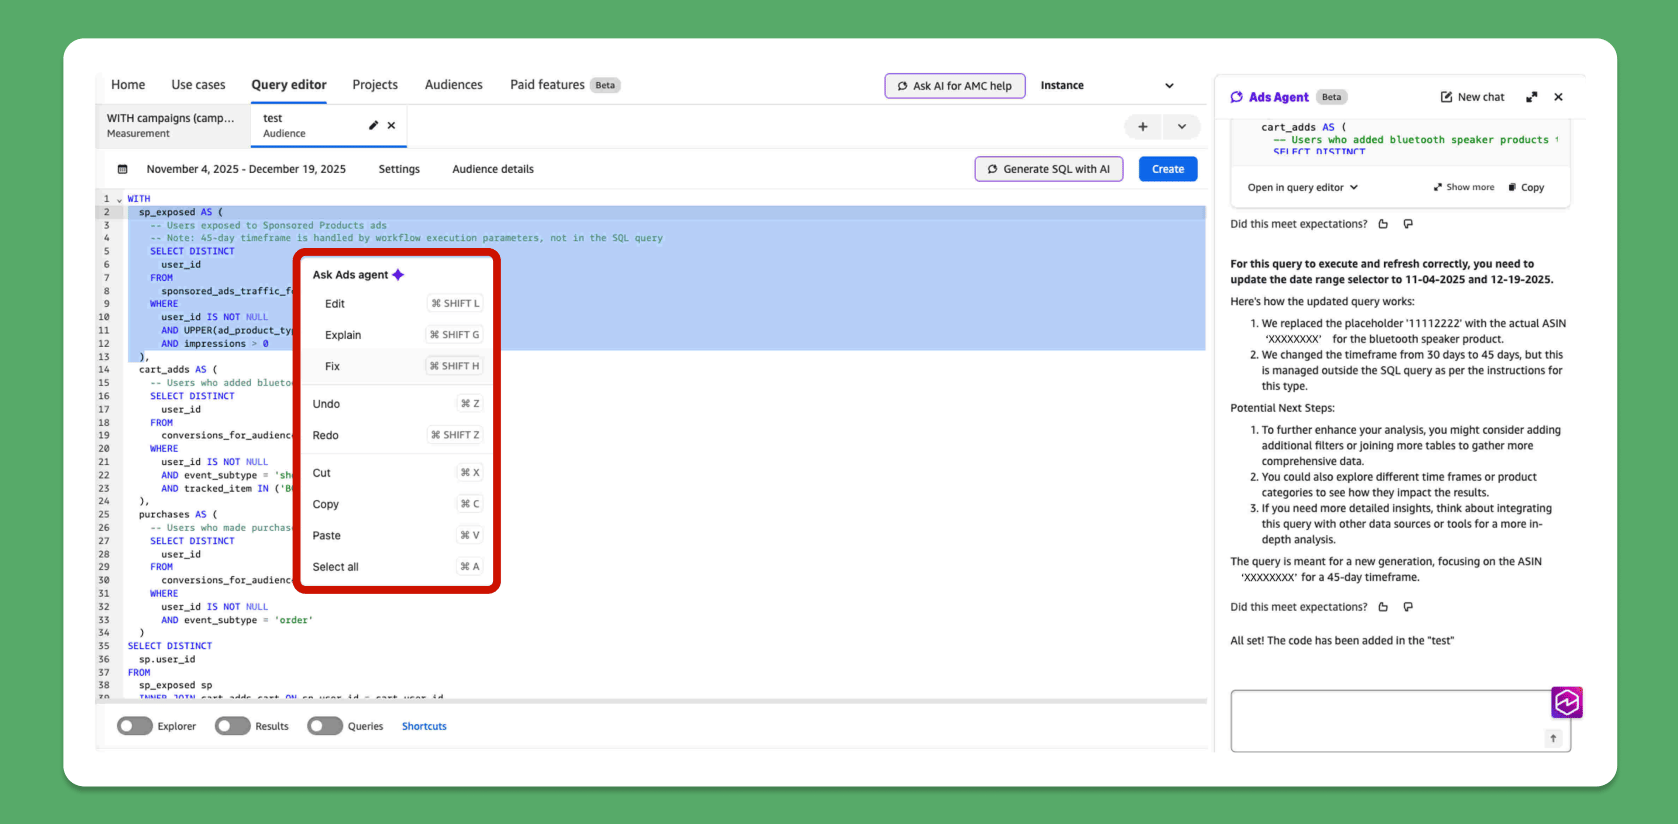1678x824 pixels.
Task: Close the Ads Agent panel
Action: [1558, 97]
